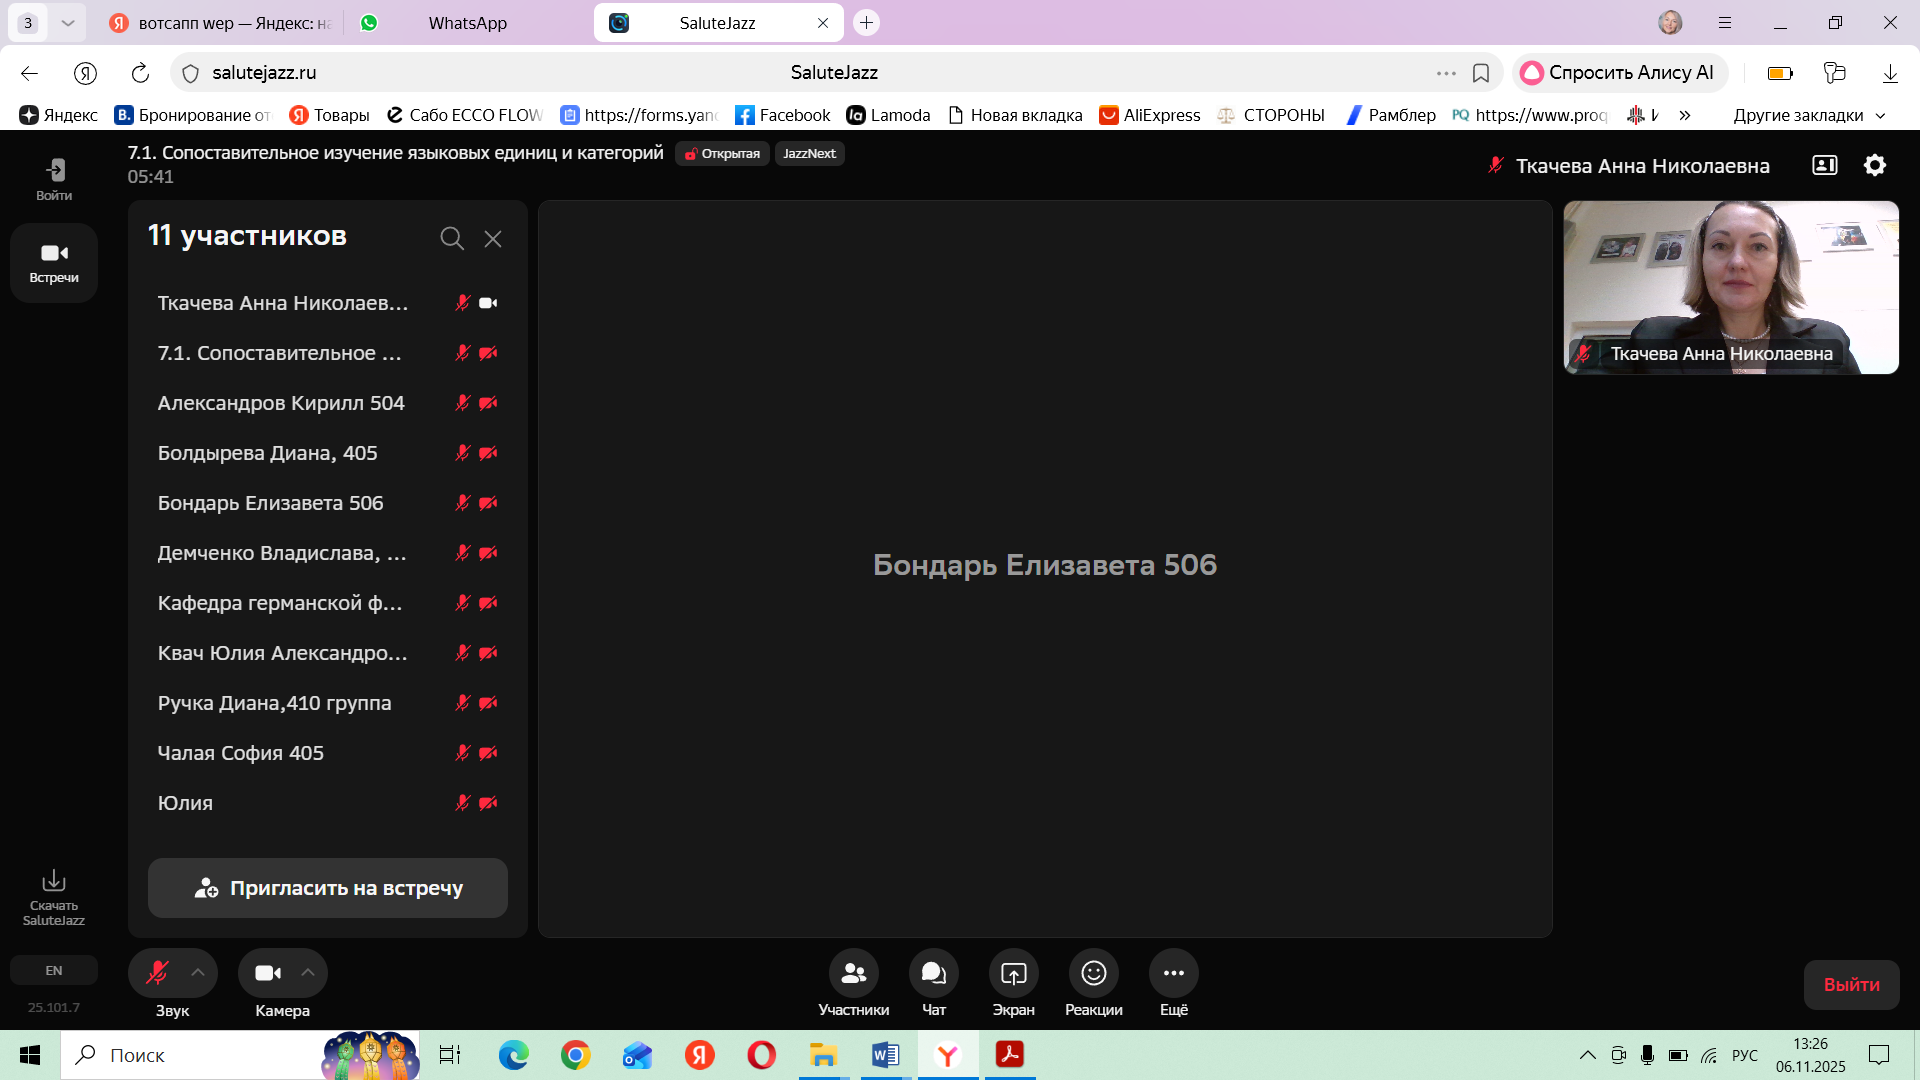
Task: Click the Скачать SaluteJazz download icon
Action: tap(54, 881)
